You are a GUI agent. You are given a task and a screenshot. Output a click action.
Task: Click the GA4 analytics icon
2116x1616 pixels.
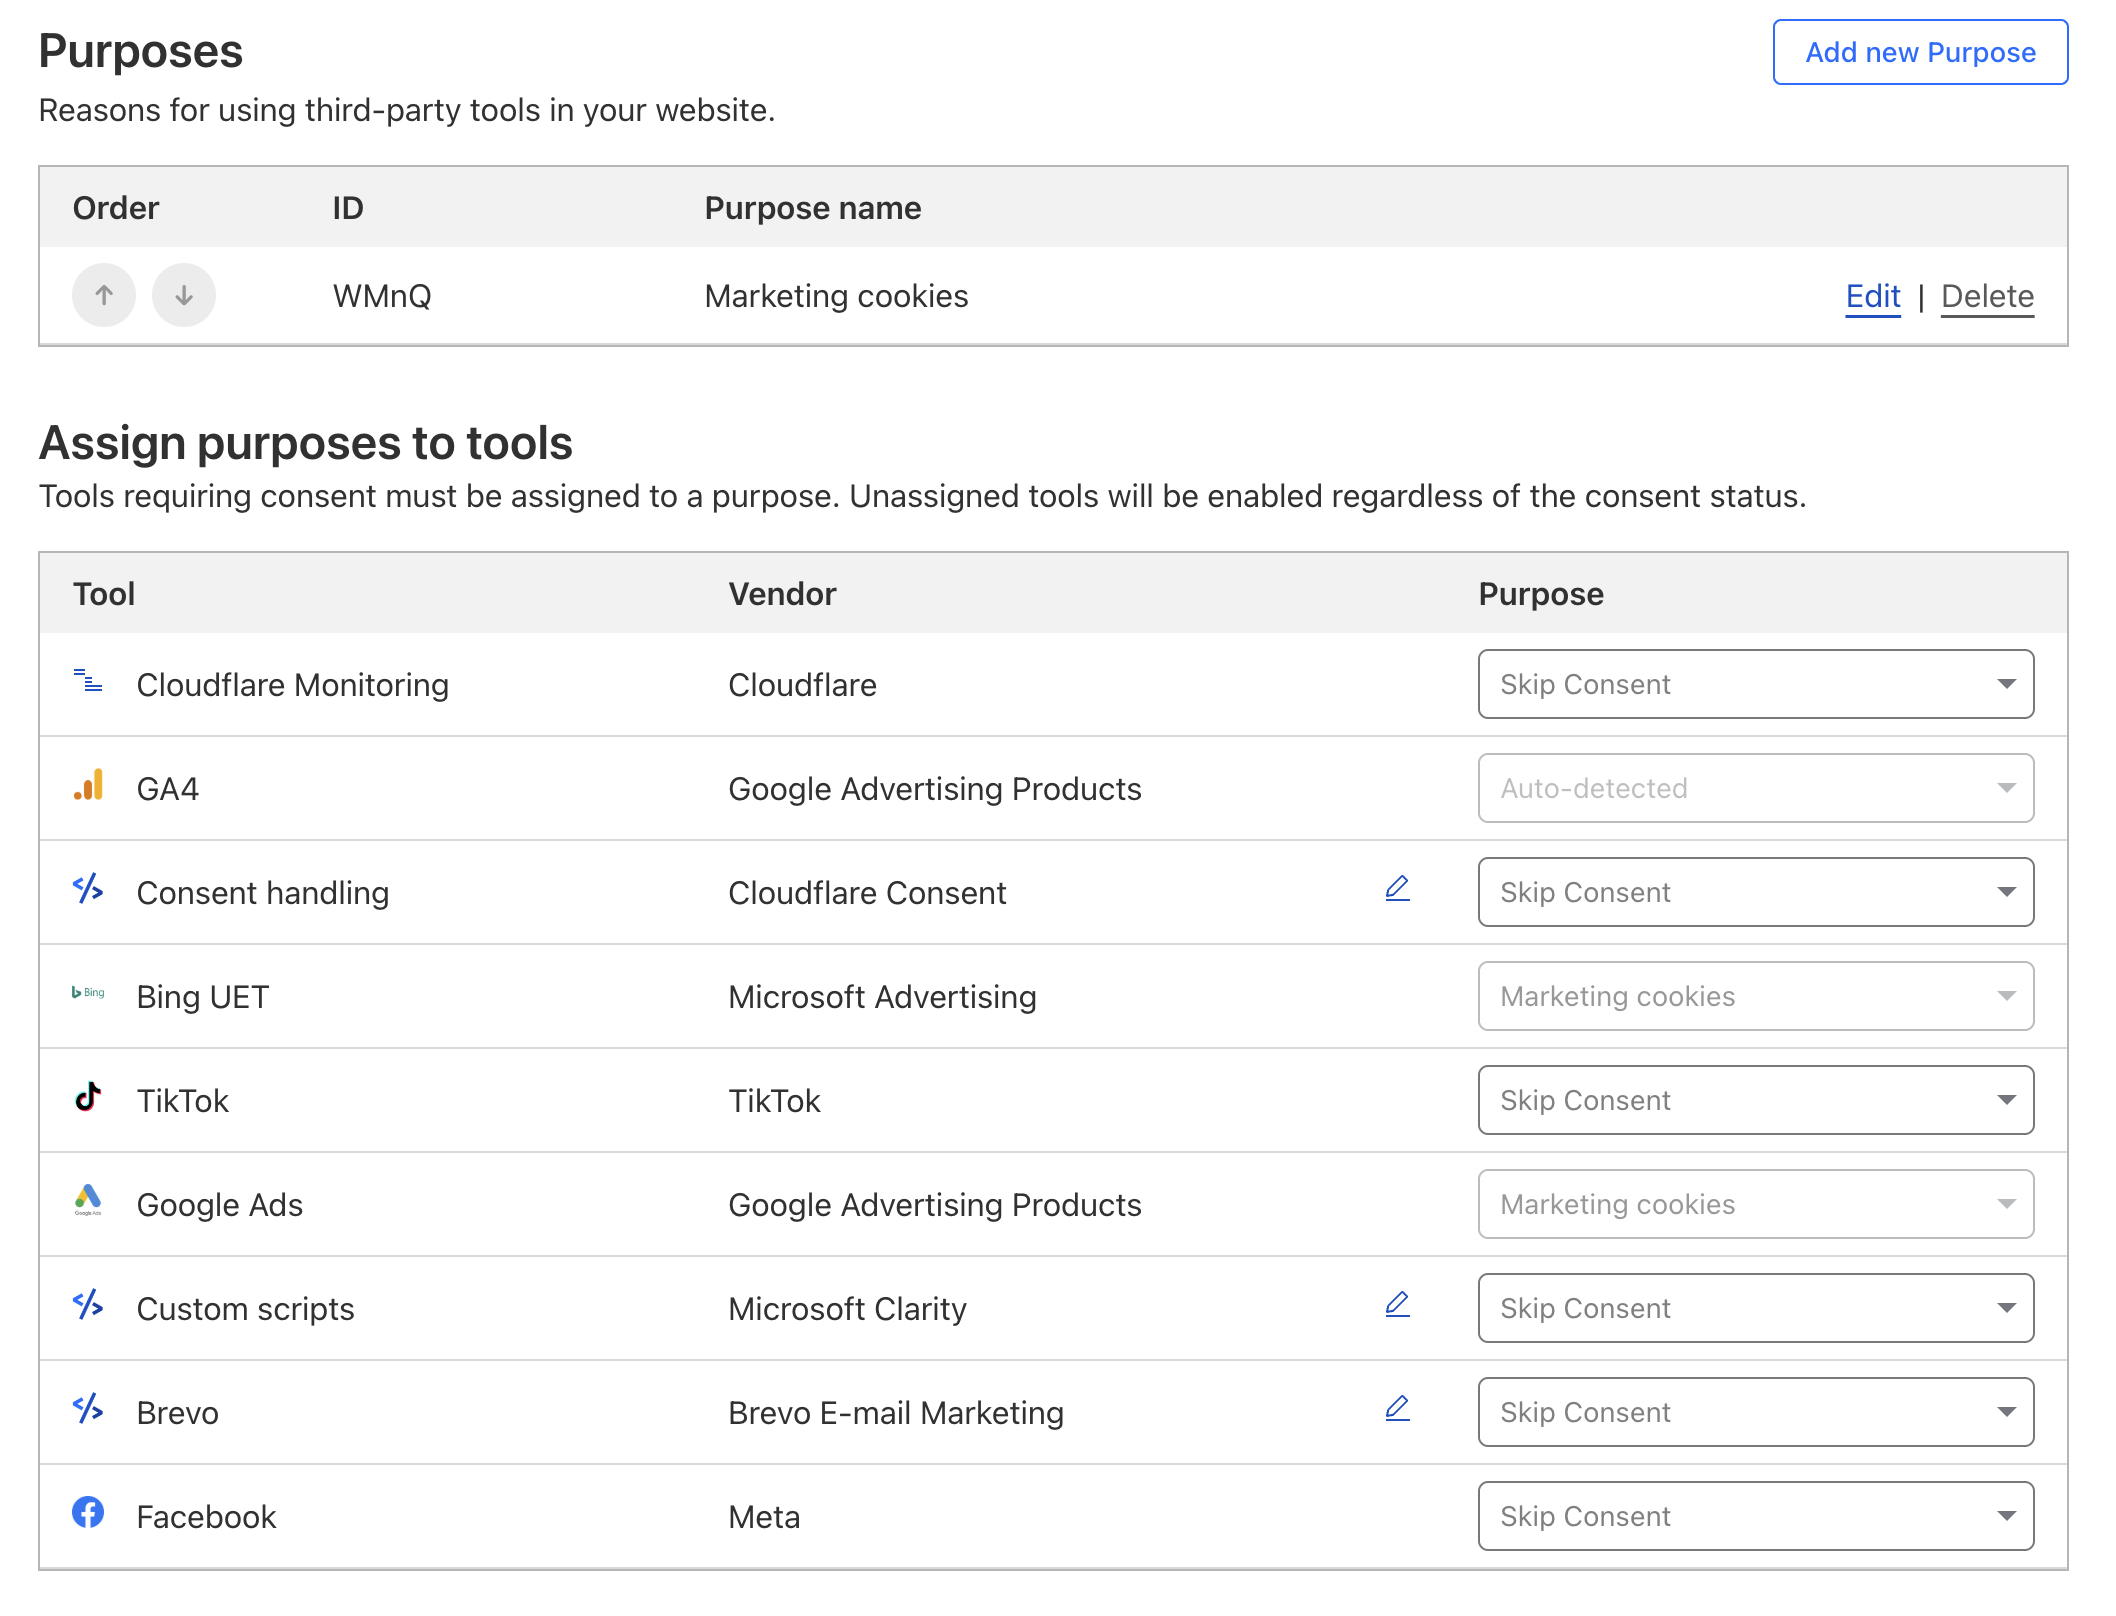coord(88,785)
